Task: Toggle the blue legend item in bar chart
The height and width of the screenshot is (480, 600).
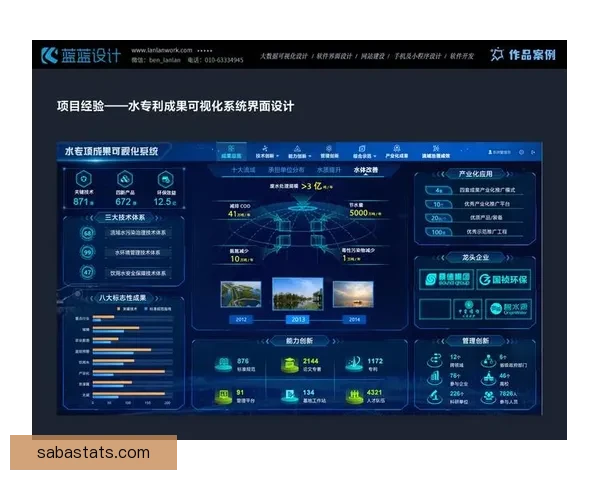Action: tap(158, 309)
